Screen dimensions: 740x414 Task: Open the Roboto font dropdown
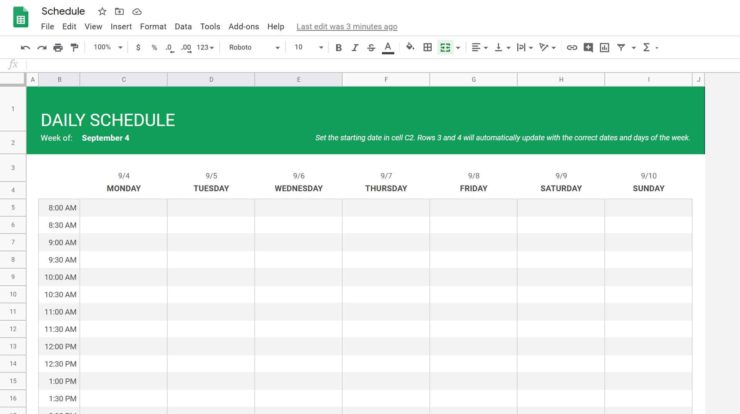click(254, 48)
